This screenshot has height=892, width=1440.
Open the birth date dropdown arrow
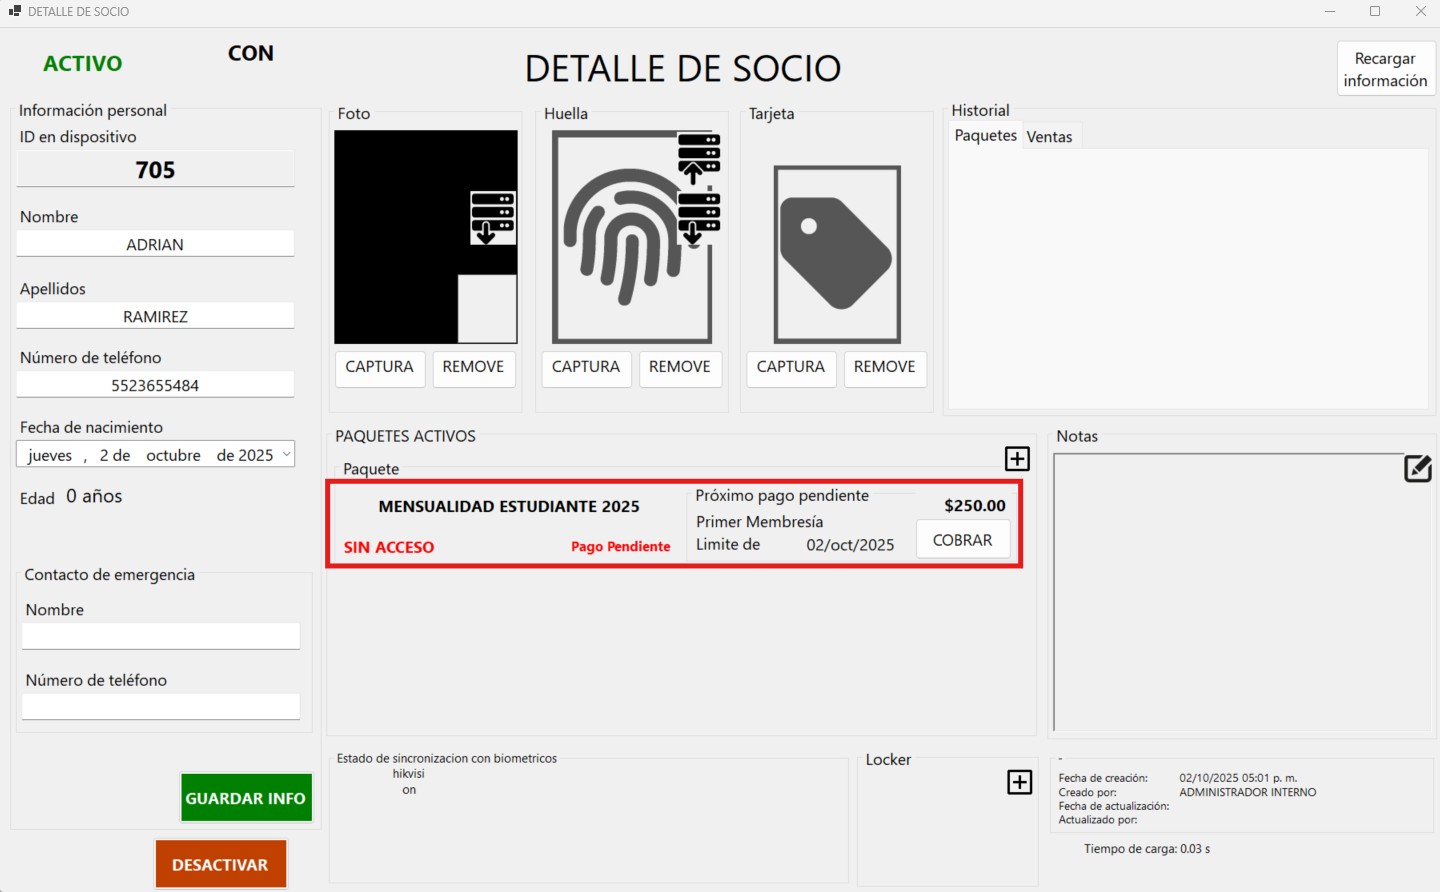tap(287, 454)
